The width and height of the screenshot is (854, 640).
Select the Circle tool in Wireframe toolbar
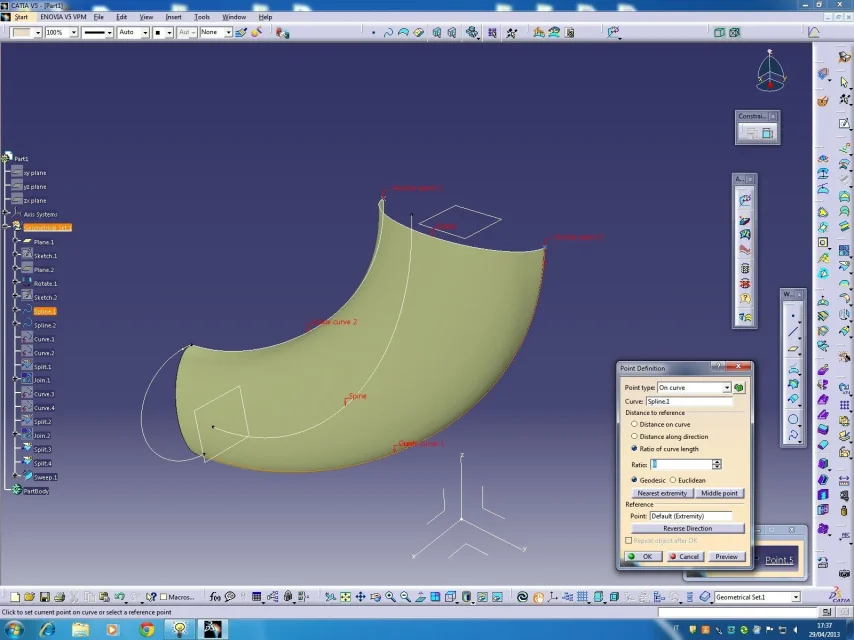tap(793, 419)
